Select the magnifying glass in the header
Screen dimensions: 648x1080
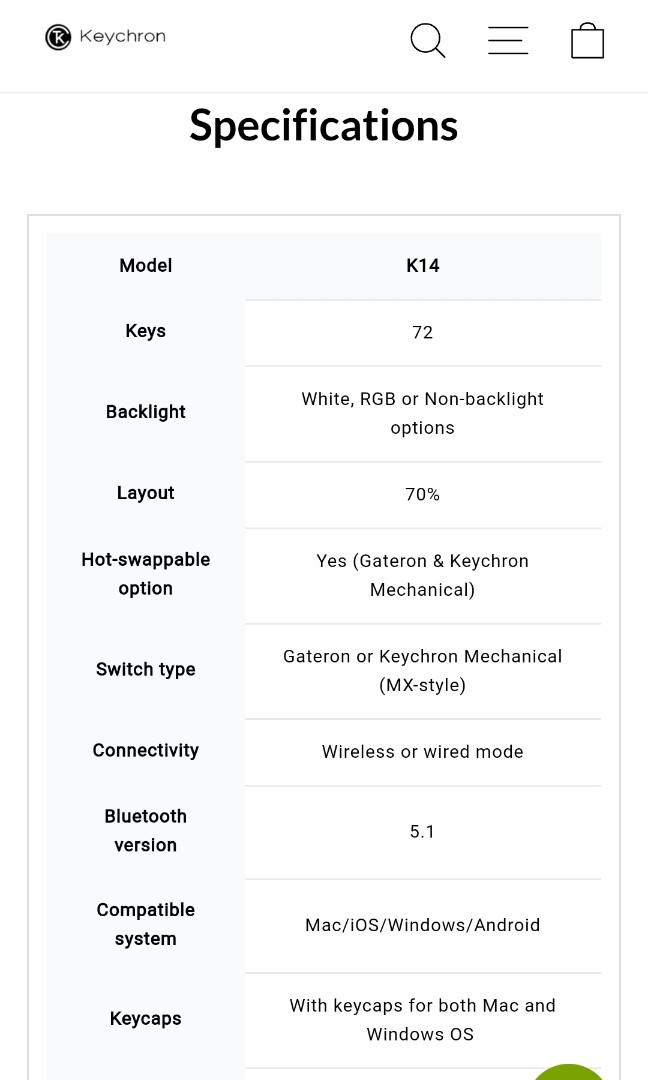tap(427, 40)
